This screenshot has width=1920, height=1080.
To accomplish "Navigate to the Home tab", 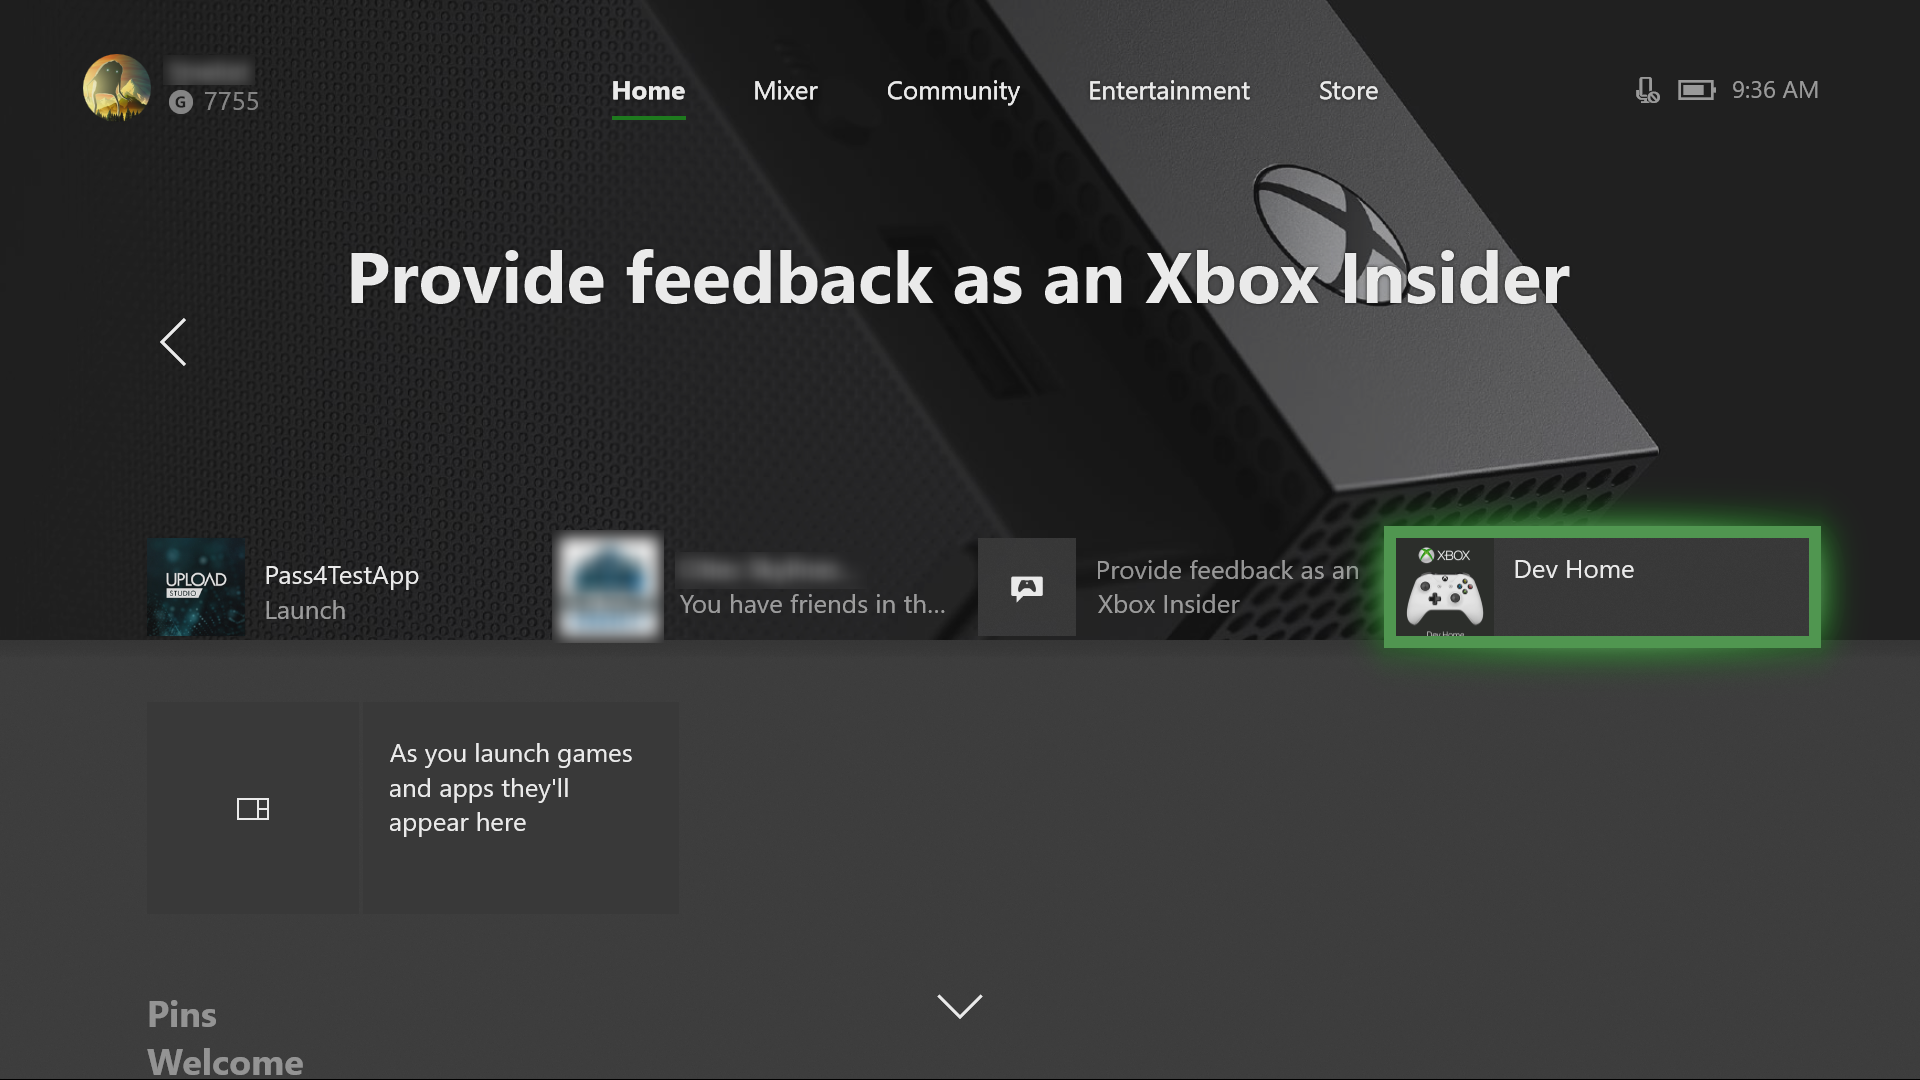I will coord(647,90).
